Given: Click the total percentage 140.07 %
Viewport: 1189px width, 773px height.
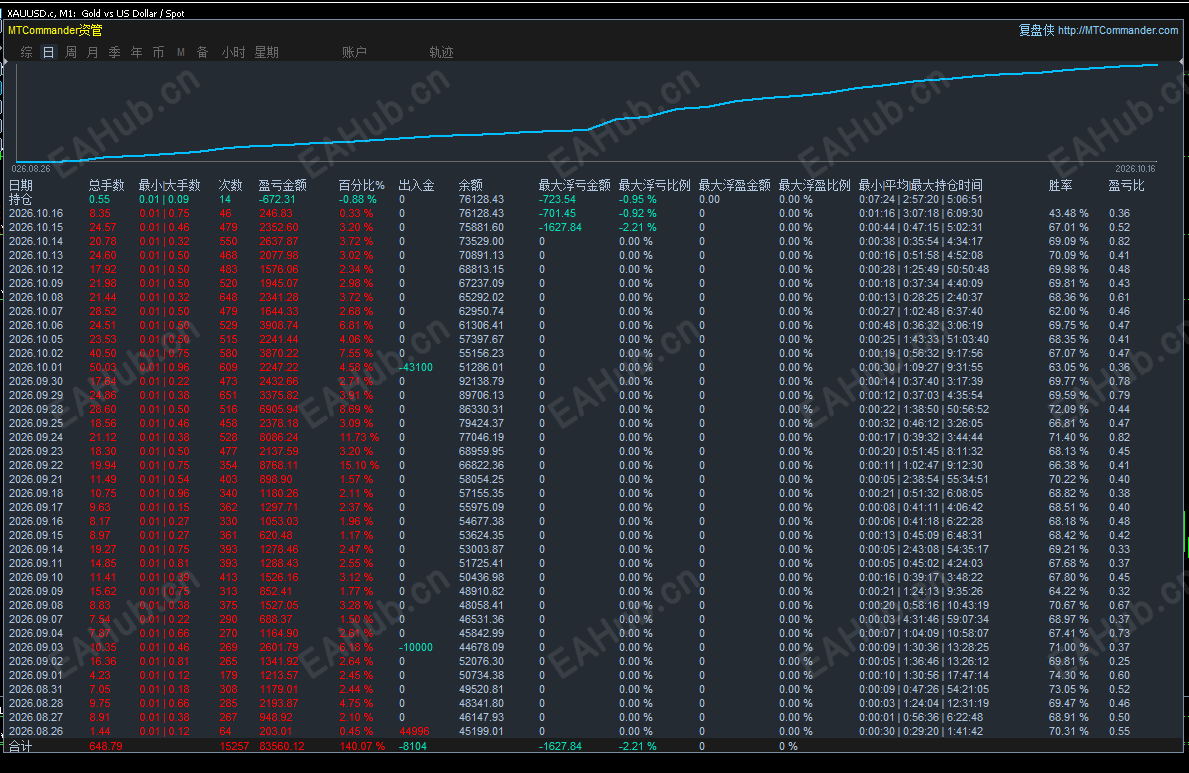Looking at the screenshot, I should [x=362, y=746].
